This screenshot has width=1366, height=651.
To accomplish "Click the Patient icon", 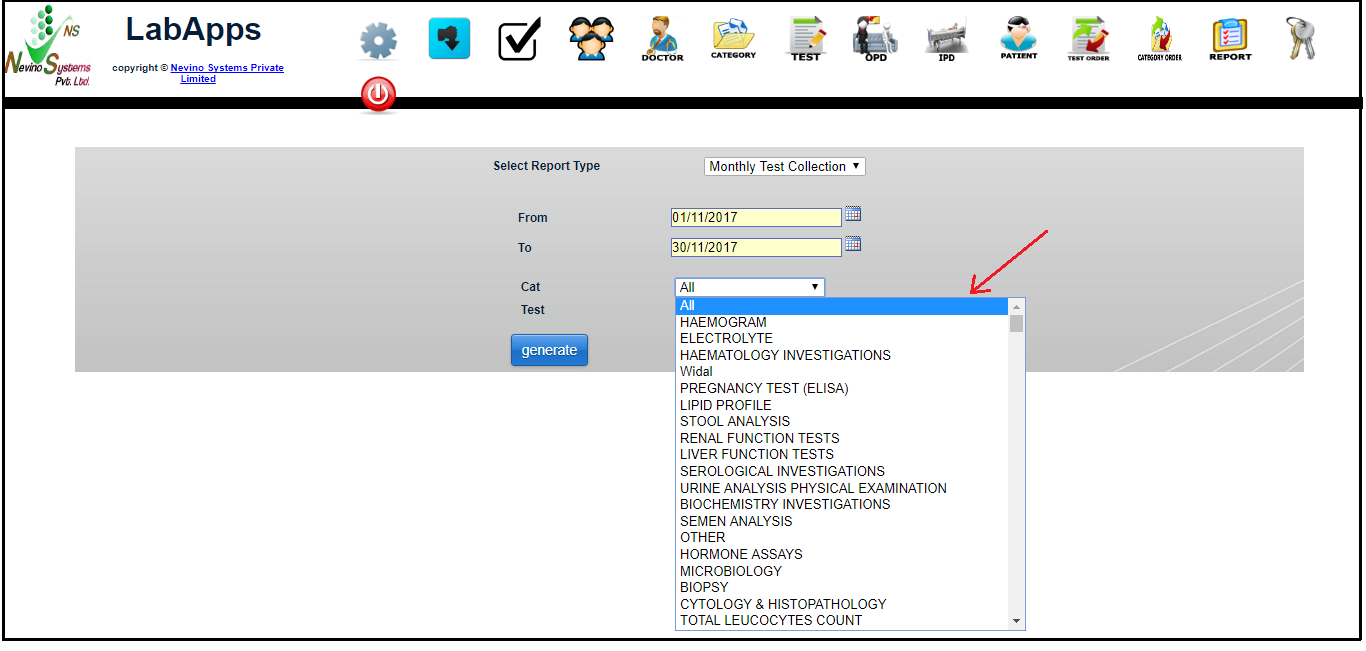I will [x=1018, y=39].
